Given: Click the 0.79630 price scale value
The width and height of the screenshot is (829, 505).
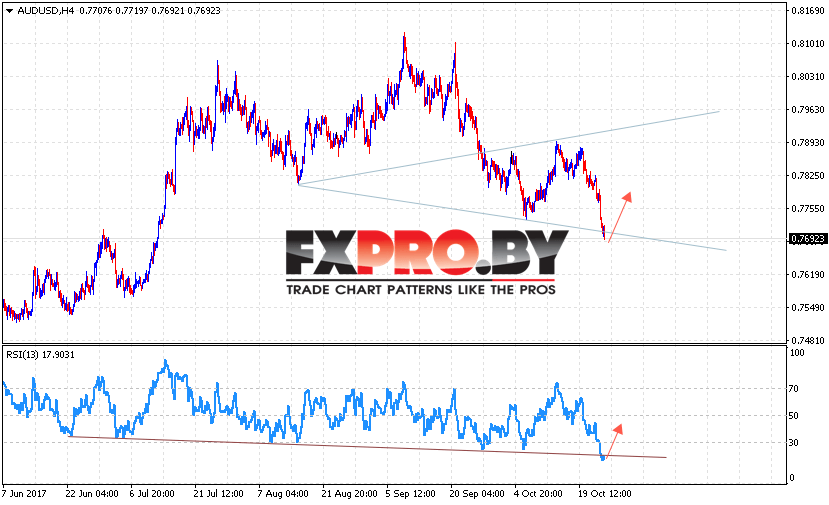Looking at the screenshot, I should pyautogui.click(x=808, y=109).
